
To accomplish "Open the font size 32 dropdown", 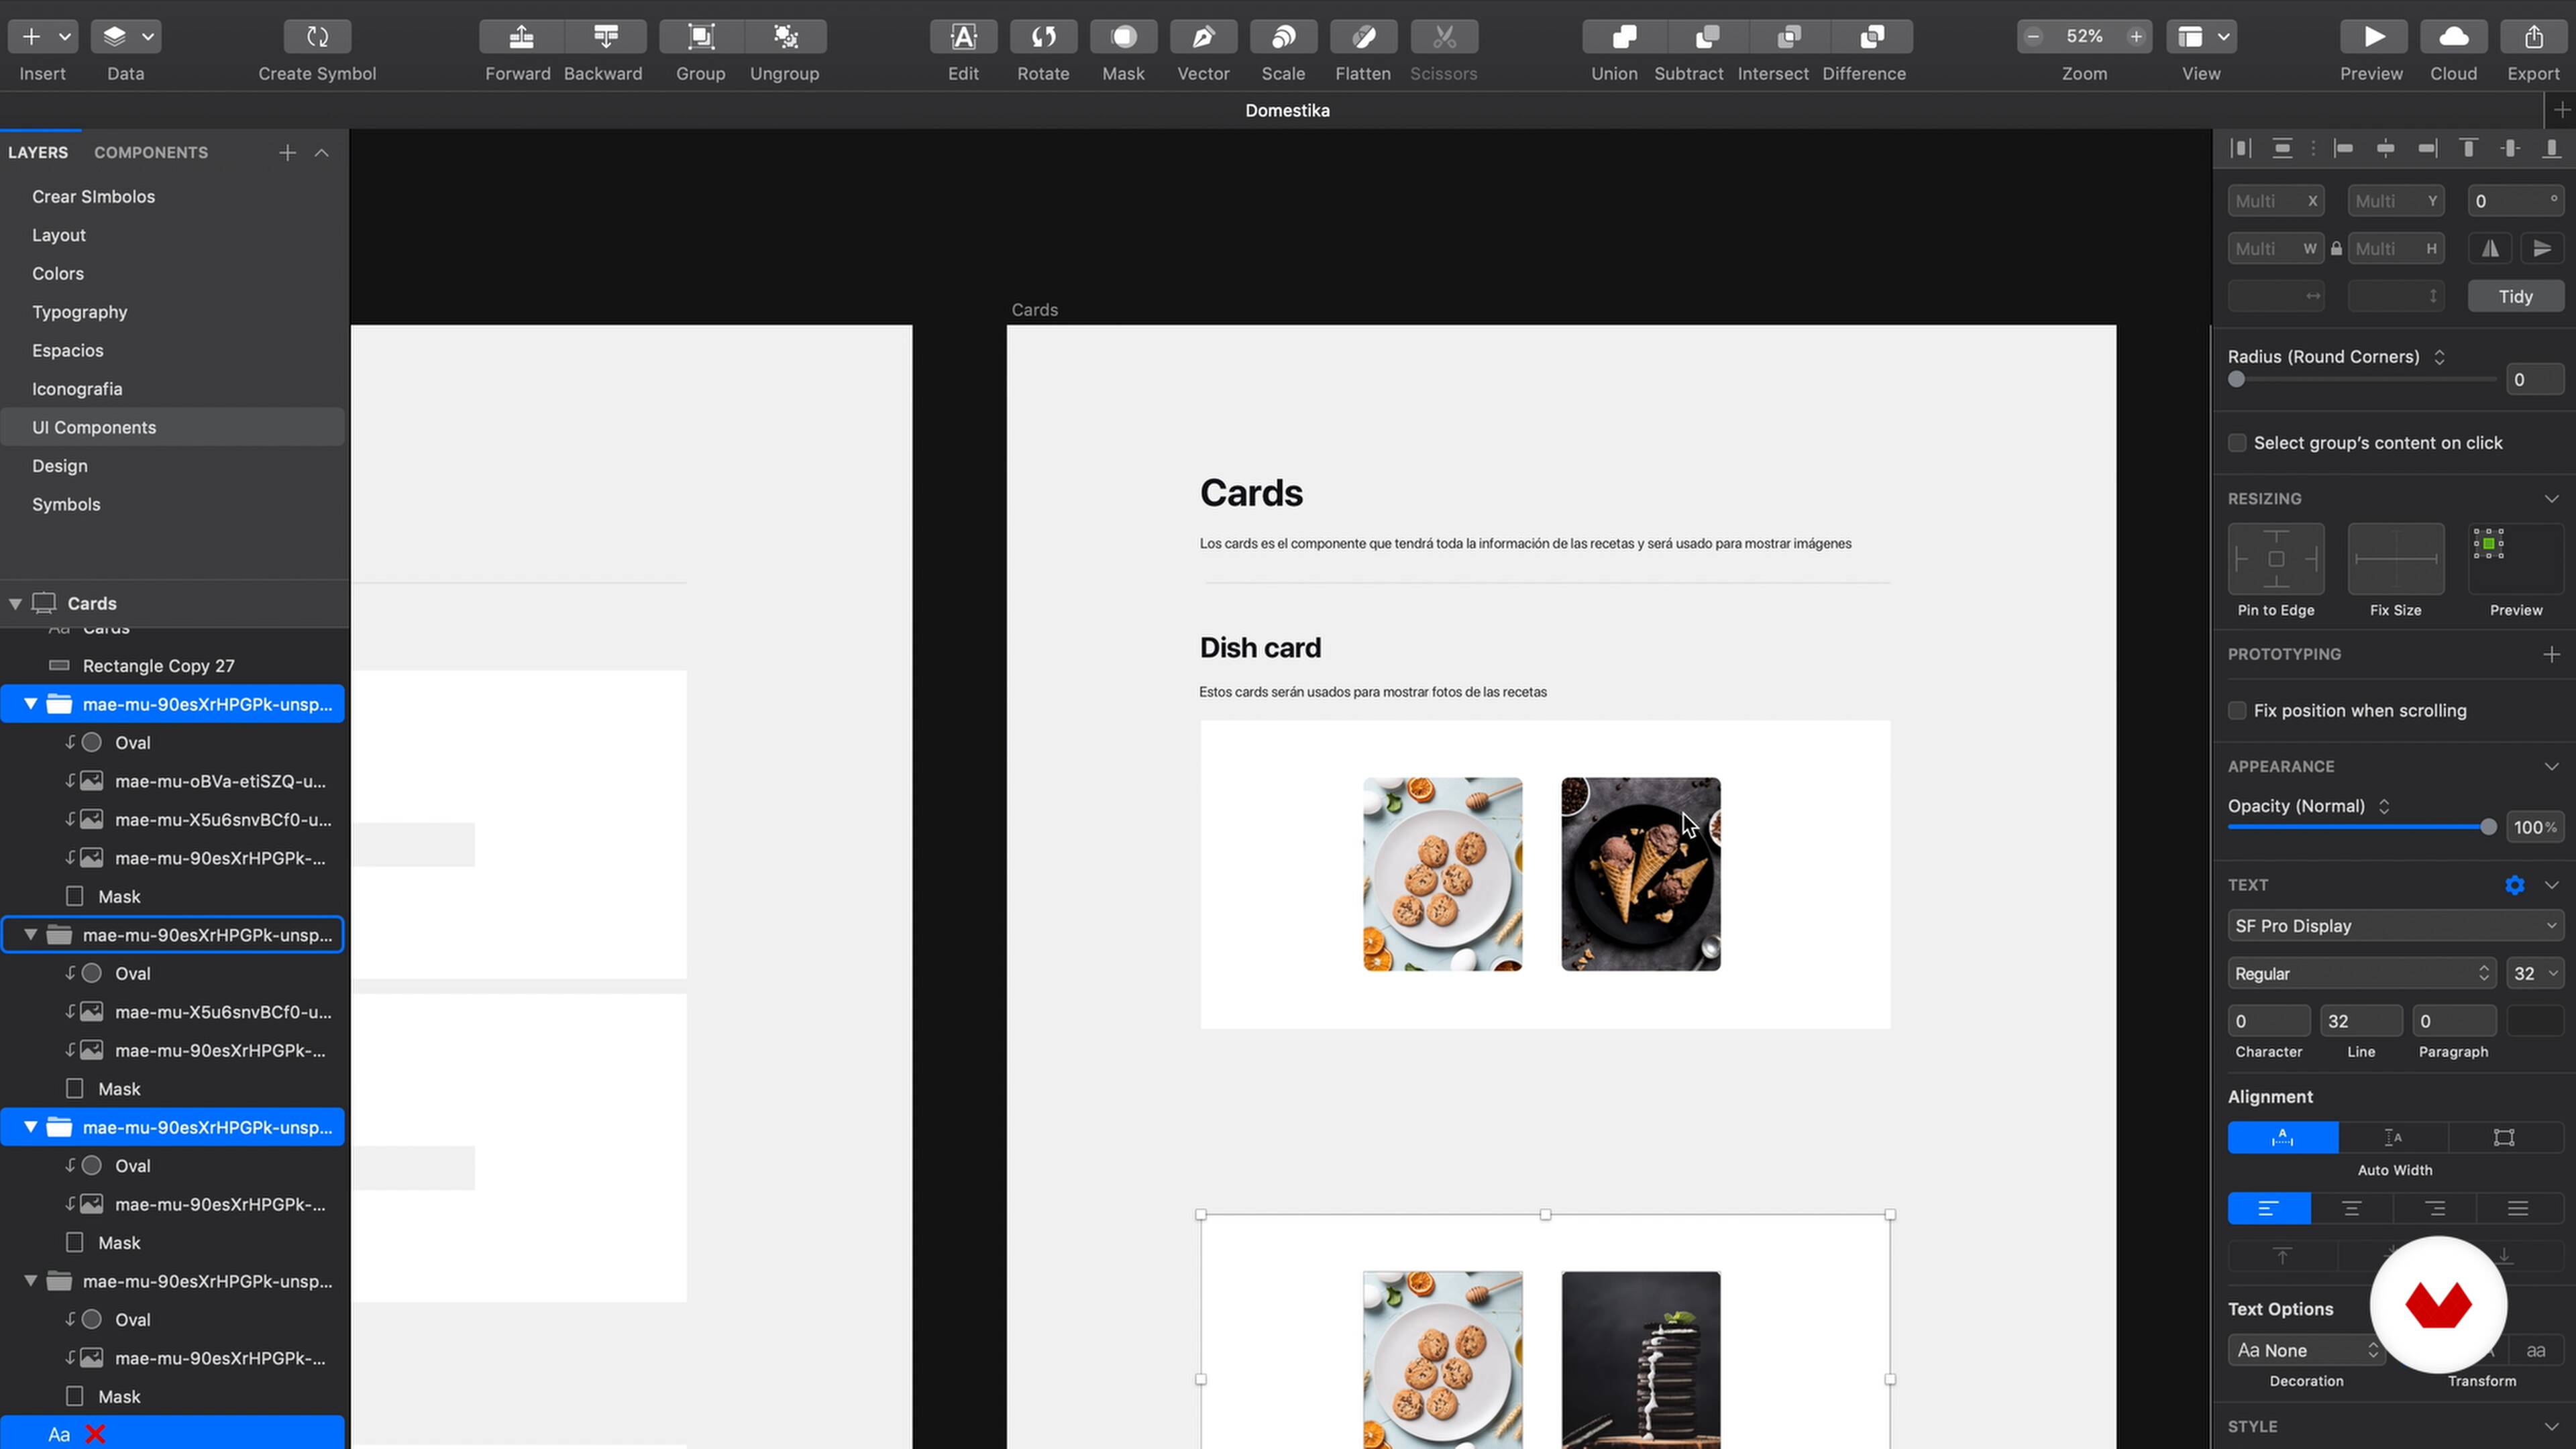I will coord(2535,974).
